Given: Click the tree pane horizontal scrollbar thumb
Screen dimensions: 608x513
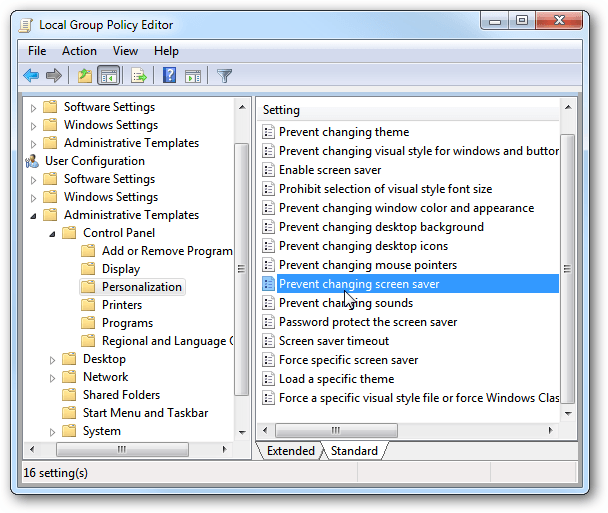Looking at the screenshot, I should 122,449.
